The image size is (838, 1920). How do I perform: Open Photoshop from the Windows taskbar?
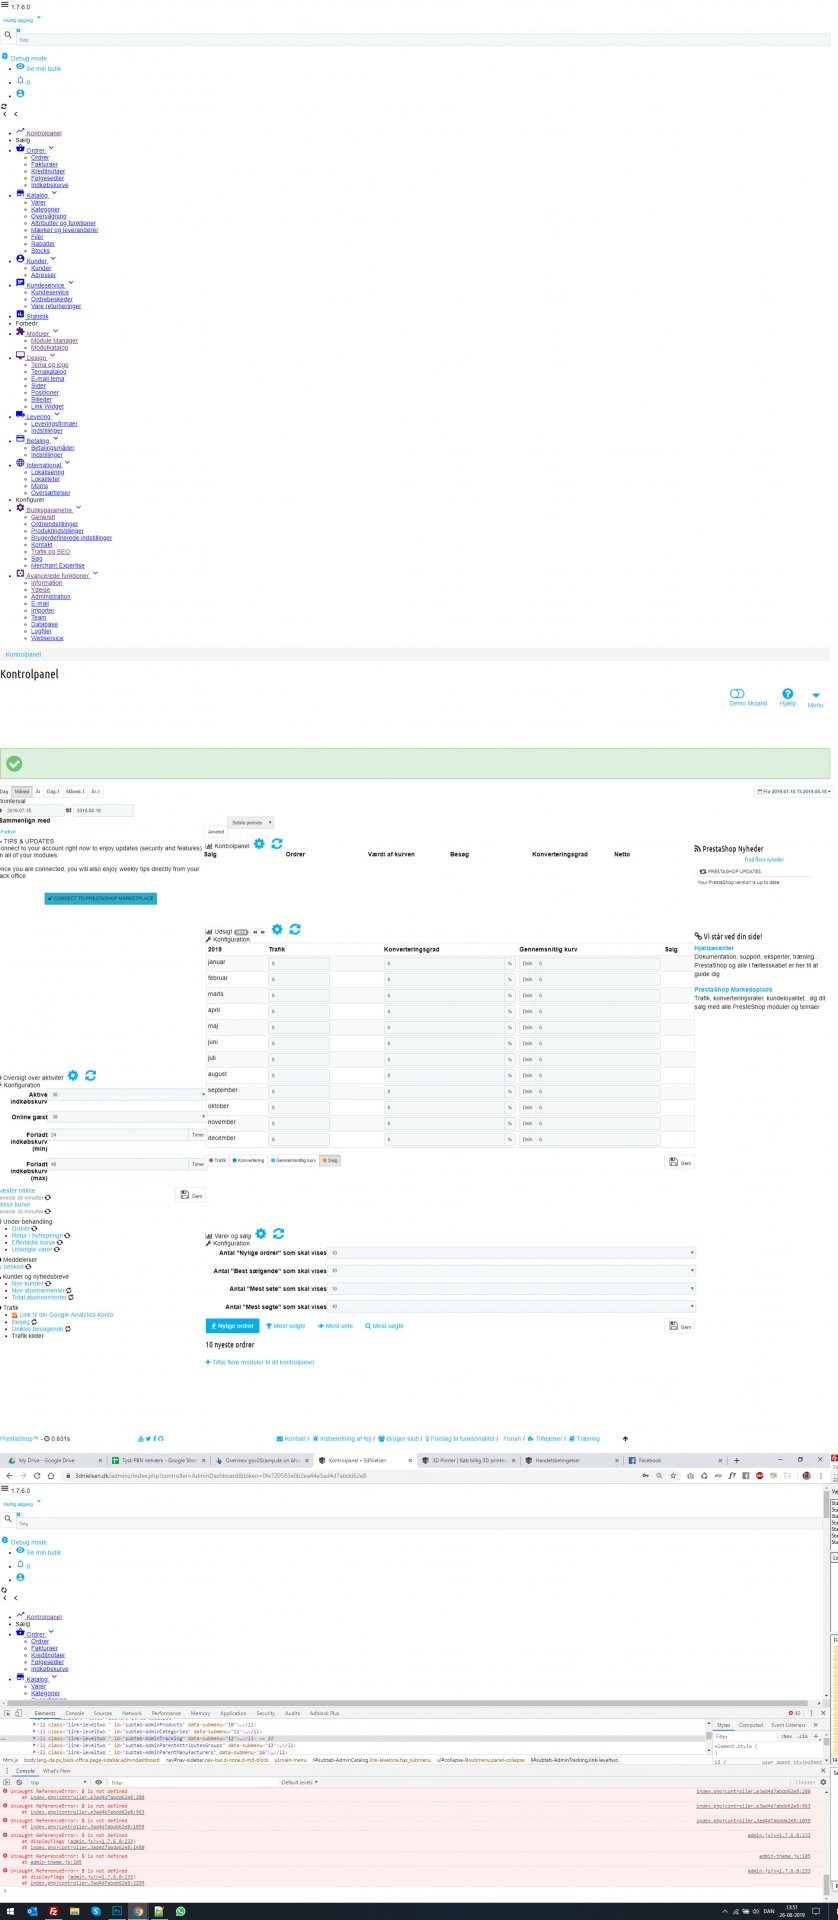click(117, 1911)
